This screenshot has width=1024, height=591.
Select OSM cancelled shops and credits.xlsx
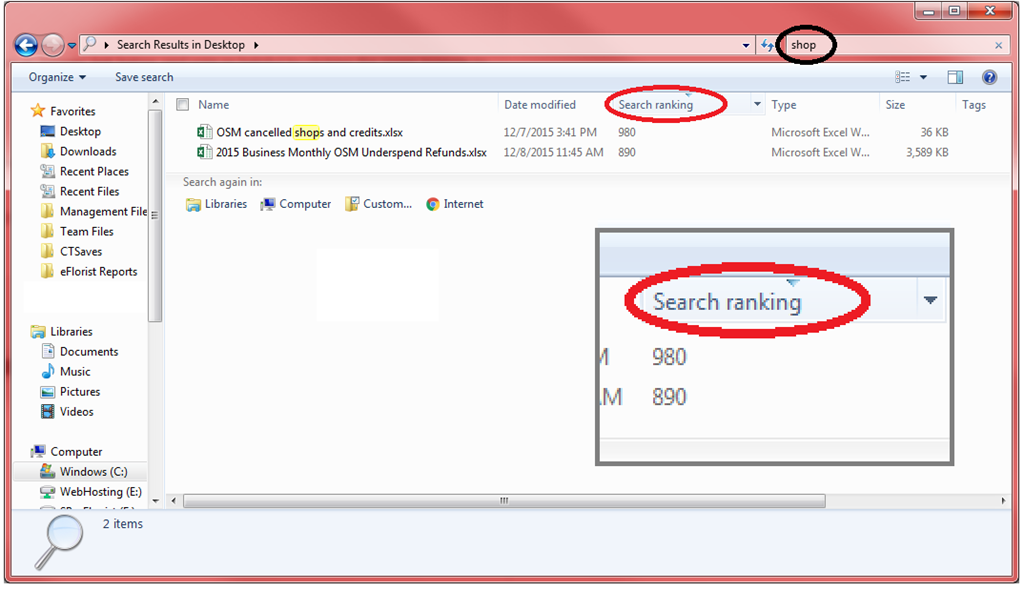coord(310,132)
